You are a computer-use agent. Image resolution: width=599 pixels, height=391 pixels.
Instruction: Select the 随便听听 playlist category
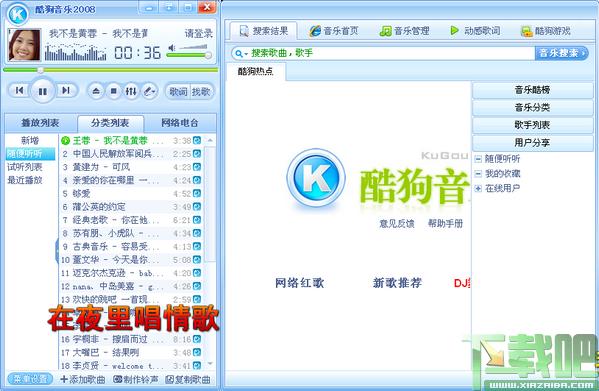point(30,153)
